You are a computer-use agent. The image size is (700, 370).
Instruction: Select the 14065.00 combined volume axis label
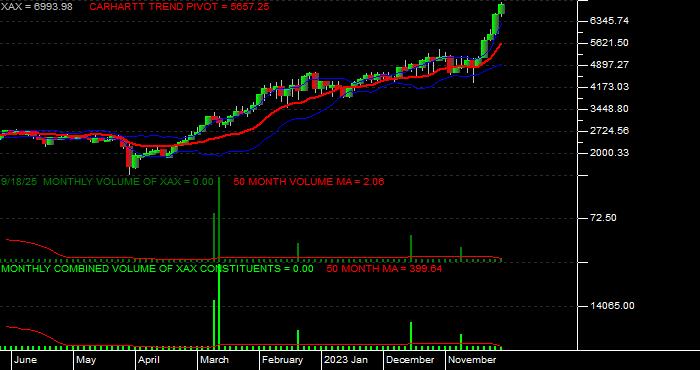(x=612, y=306)
